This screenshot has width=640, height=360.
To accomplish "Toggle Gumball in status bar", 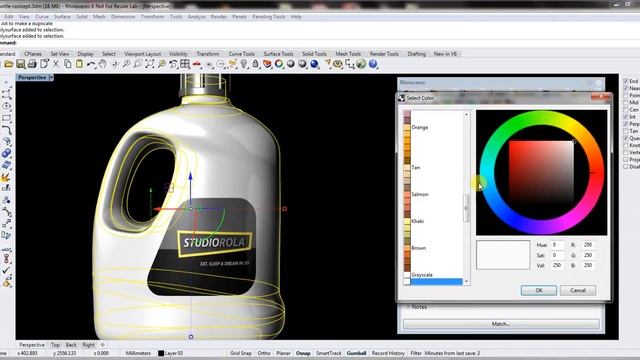I will point(356,353).
